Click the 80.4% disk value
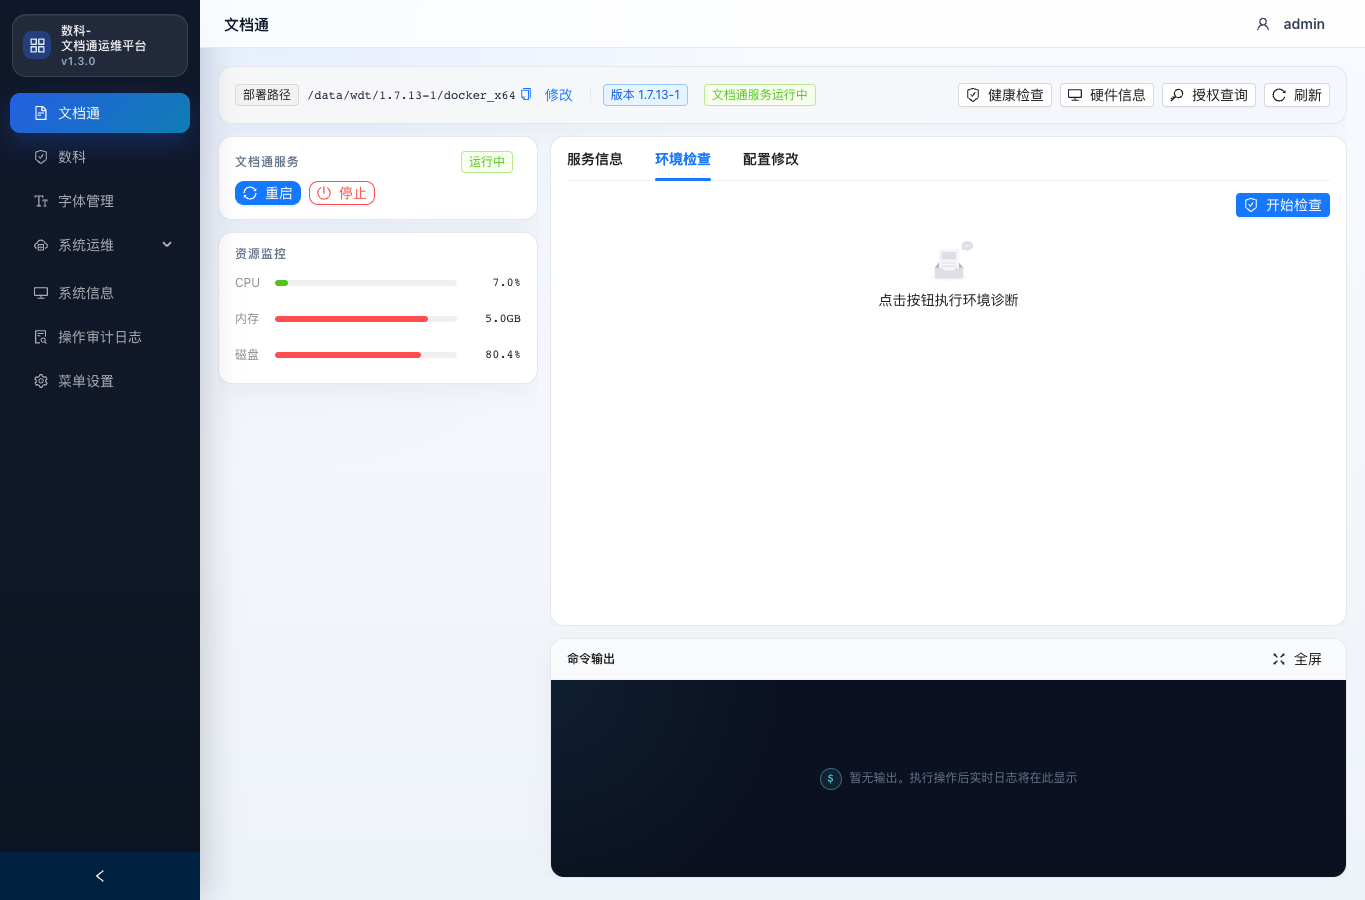 (503, 355)
